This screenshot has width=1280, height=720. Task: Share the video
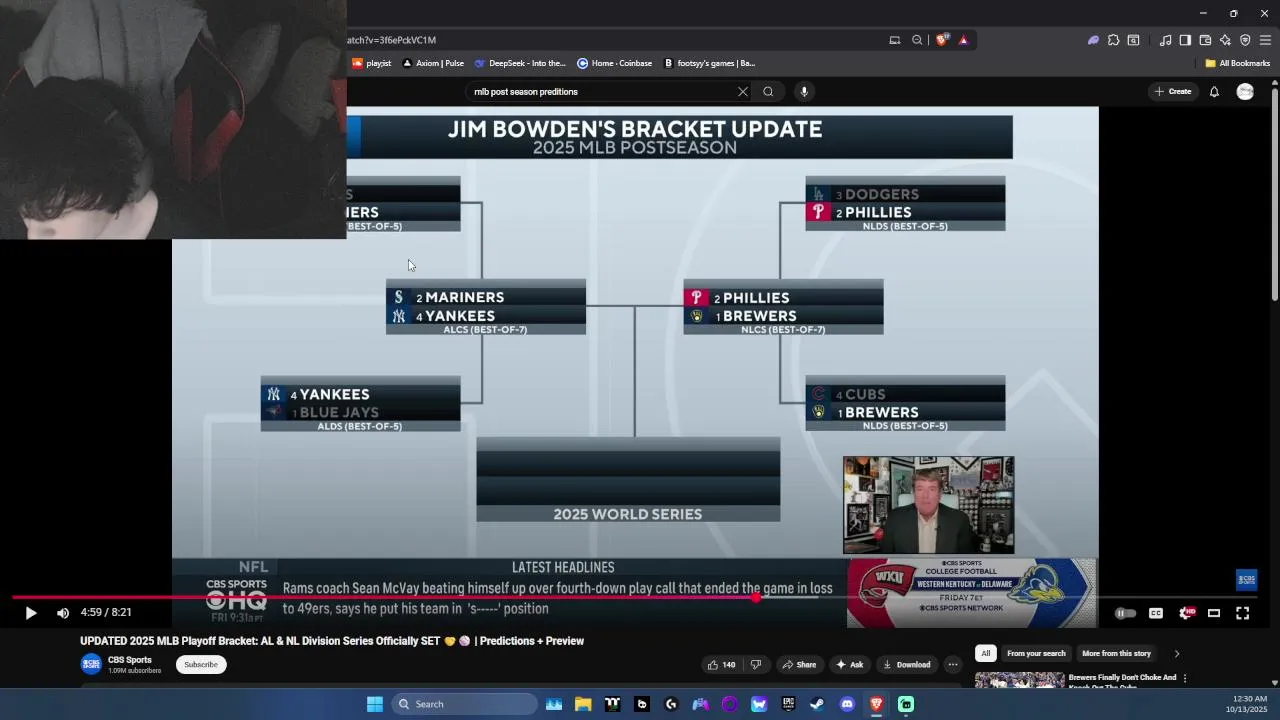tap(799, 664)
